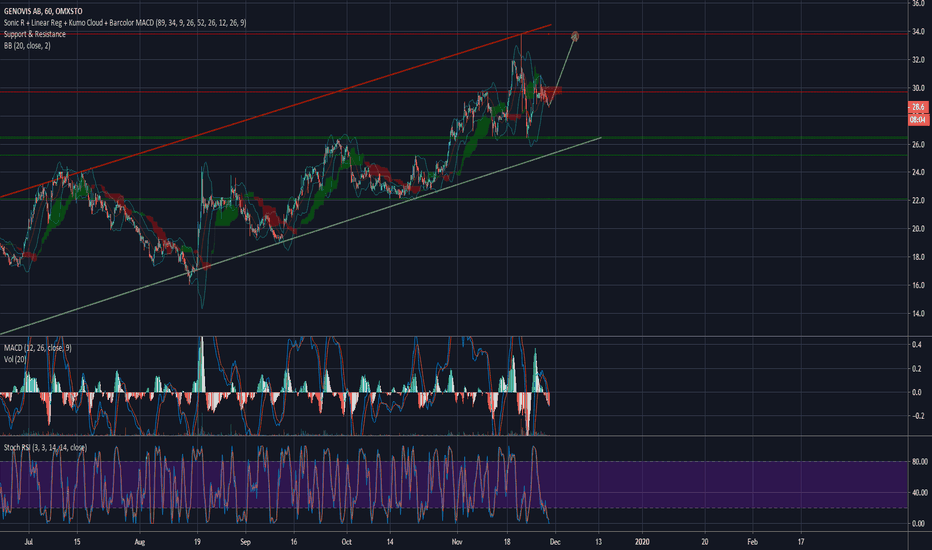Click the 22.0 price axis label
The height and width of the screenshot is (550, 932).
918,200
